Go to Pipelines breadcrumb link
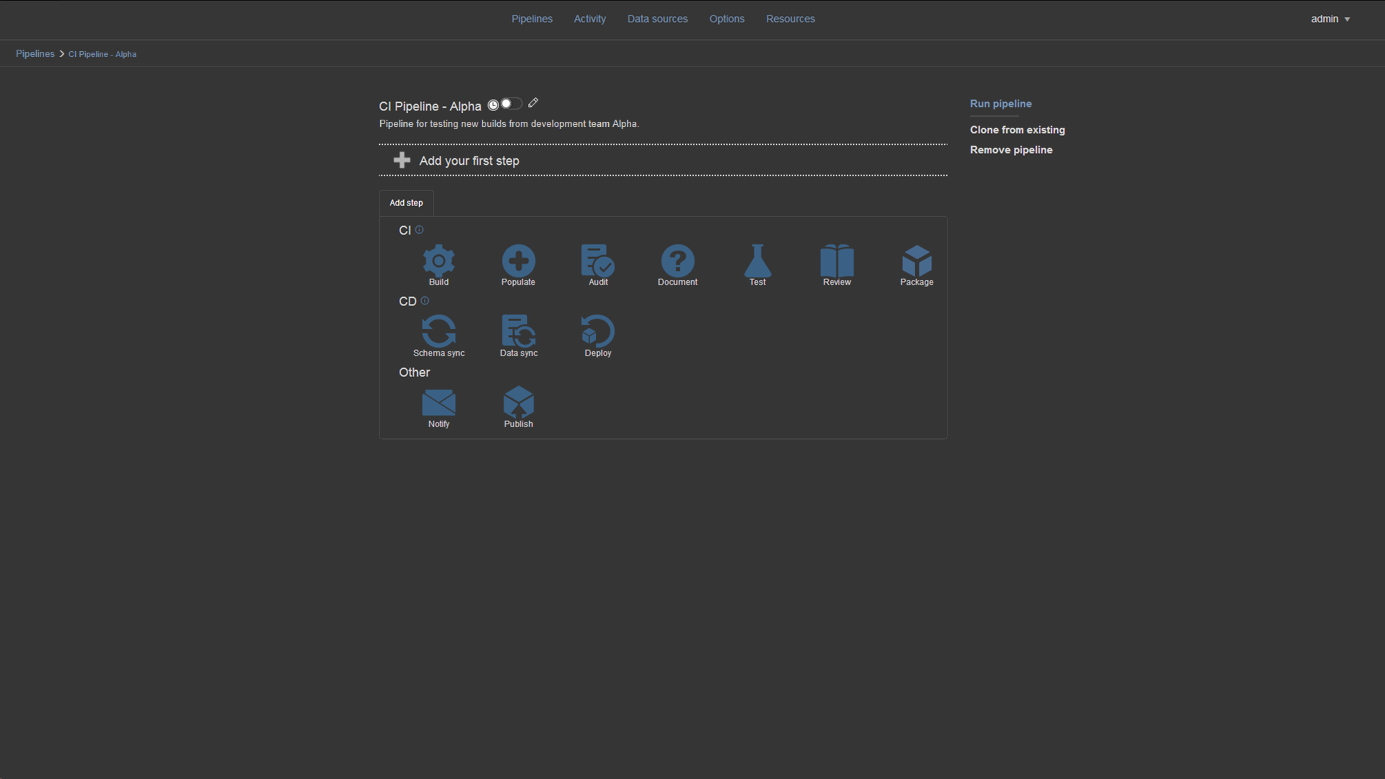 pos(35,54)
